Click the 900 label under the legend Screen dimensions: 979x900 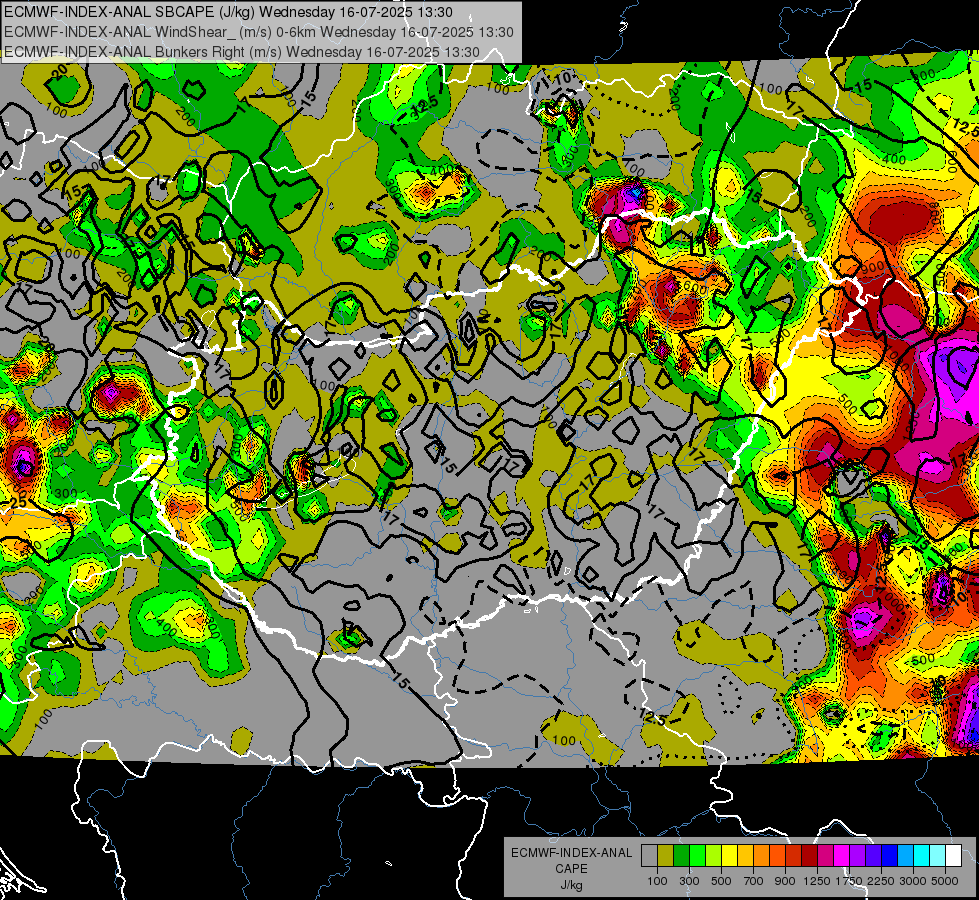(x=785, y=881)
